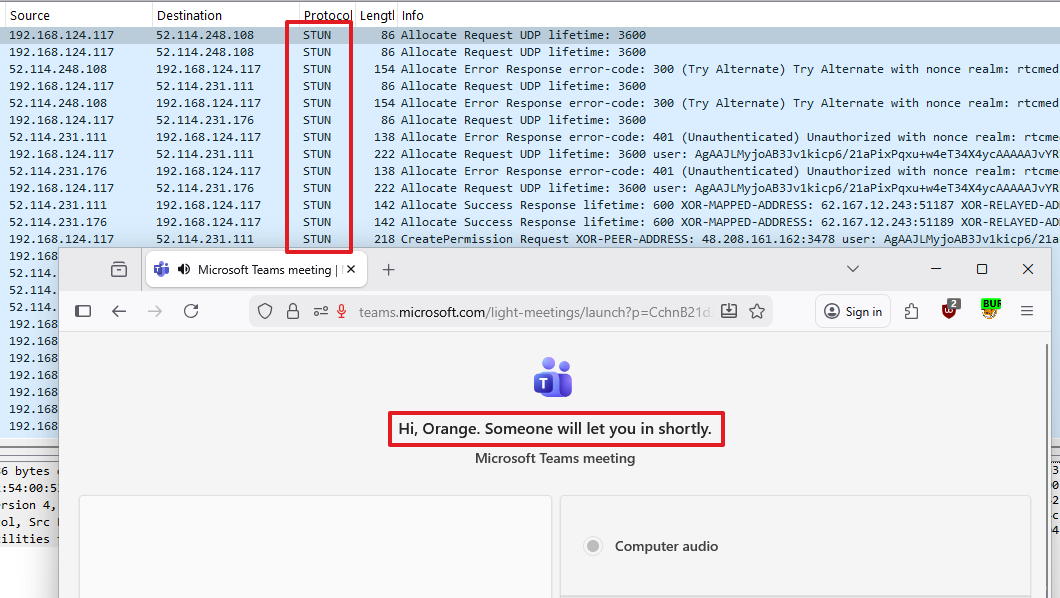Expand the list all tabs chevron
The height and width of the screenshot is (598, 1060).
click(852, 269)
